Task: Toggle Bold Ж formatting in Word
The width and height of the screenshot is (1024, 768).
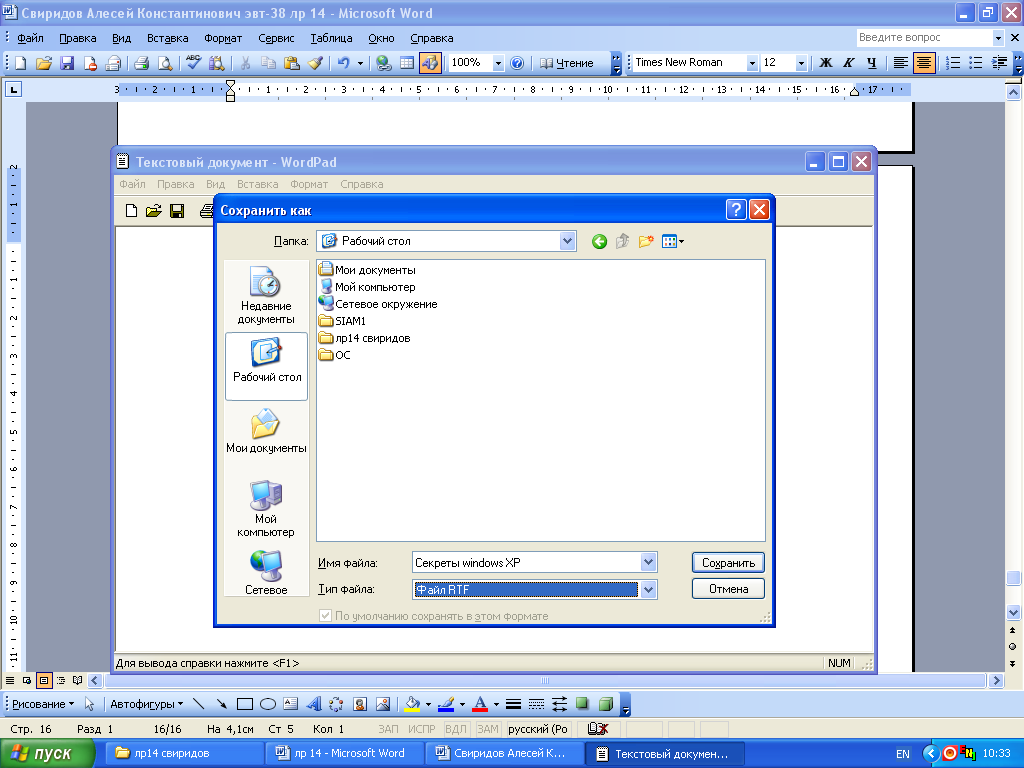Action: [x=825, y=63]
